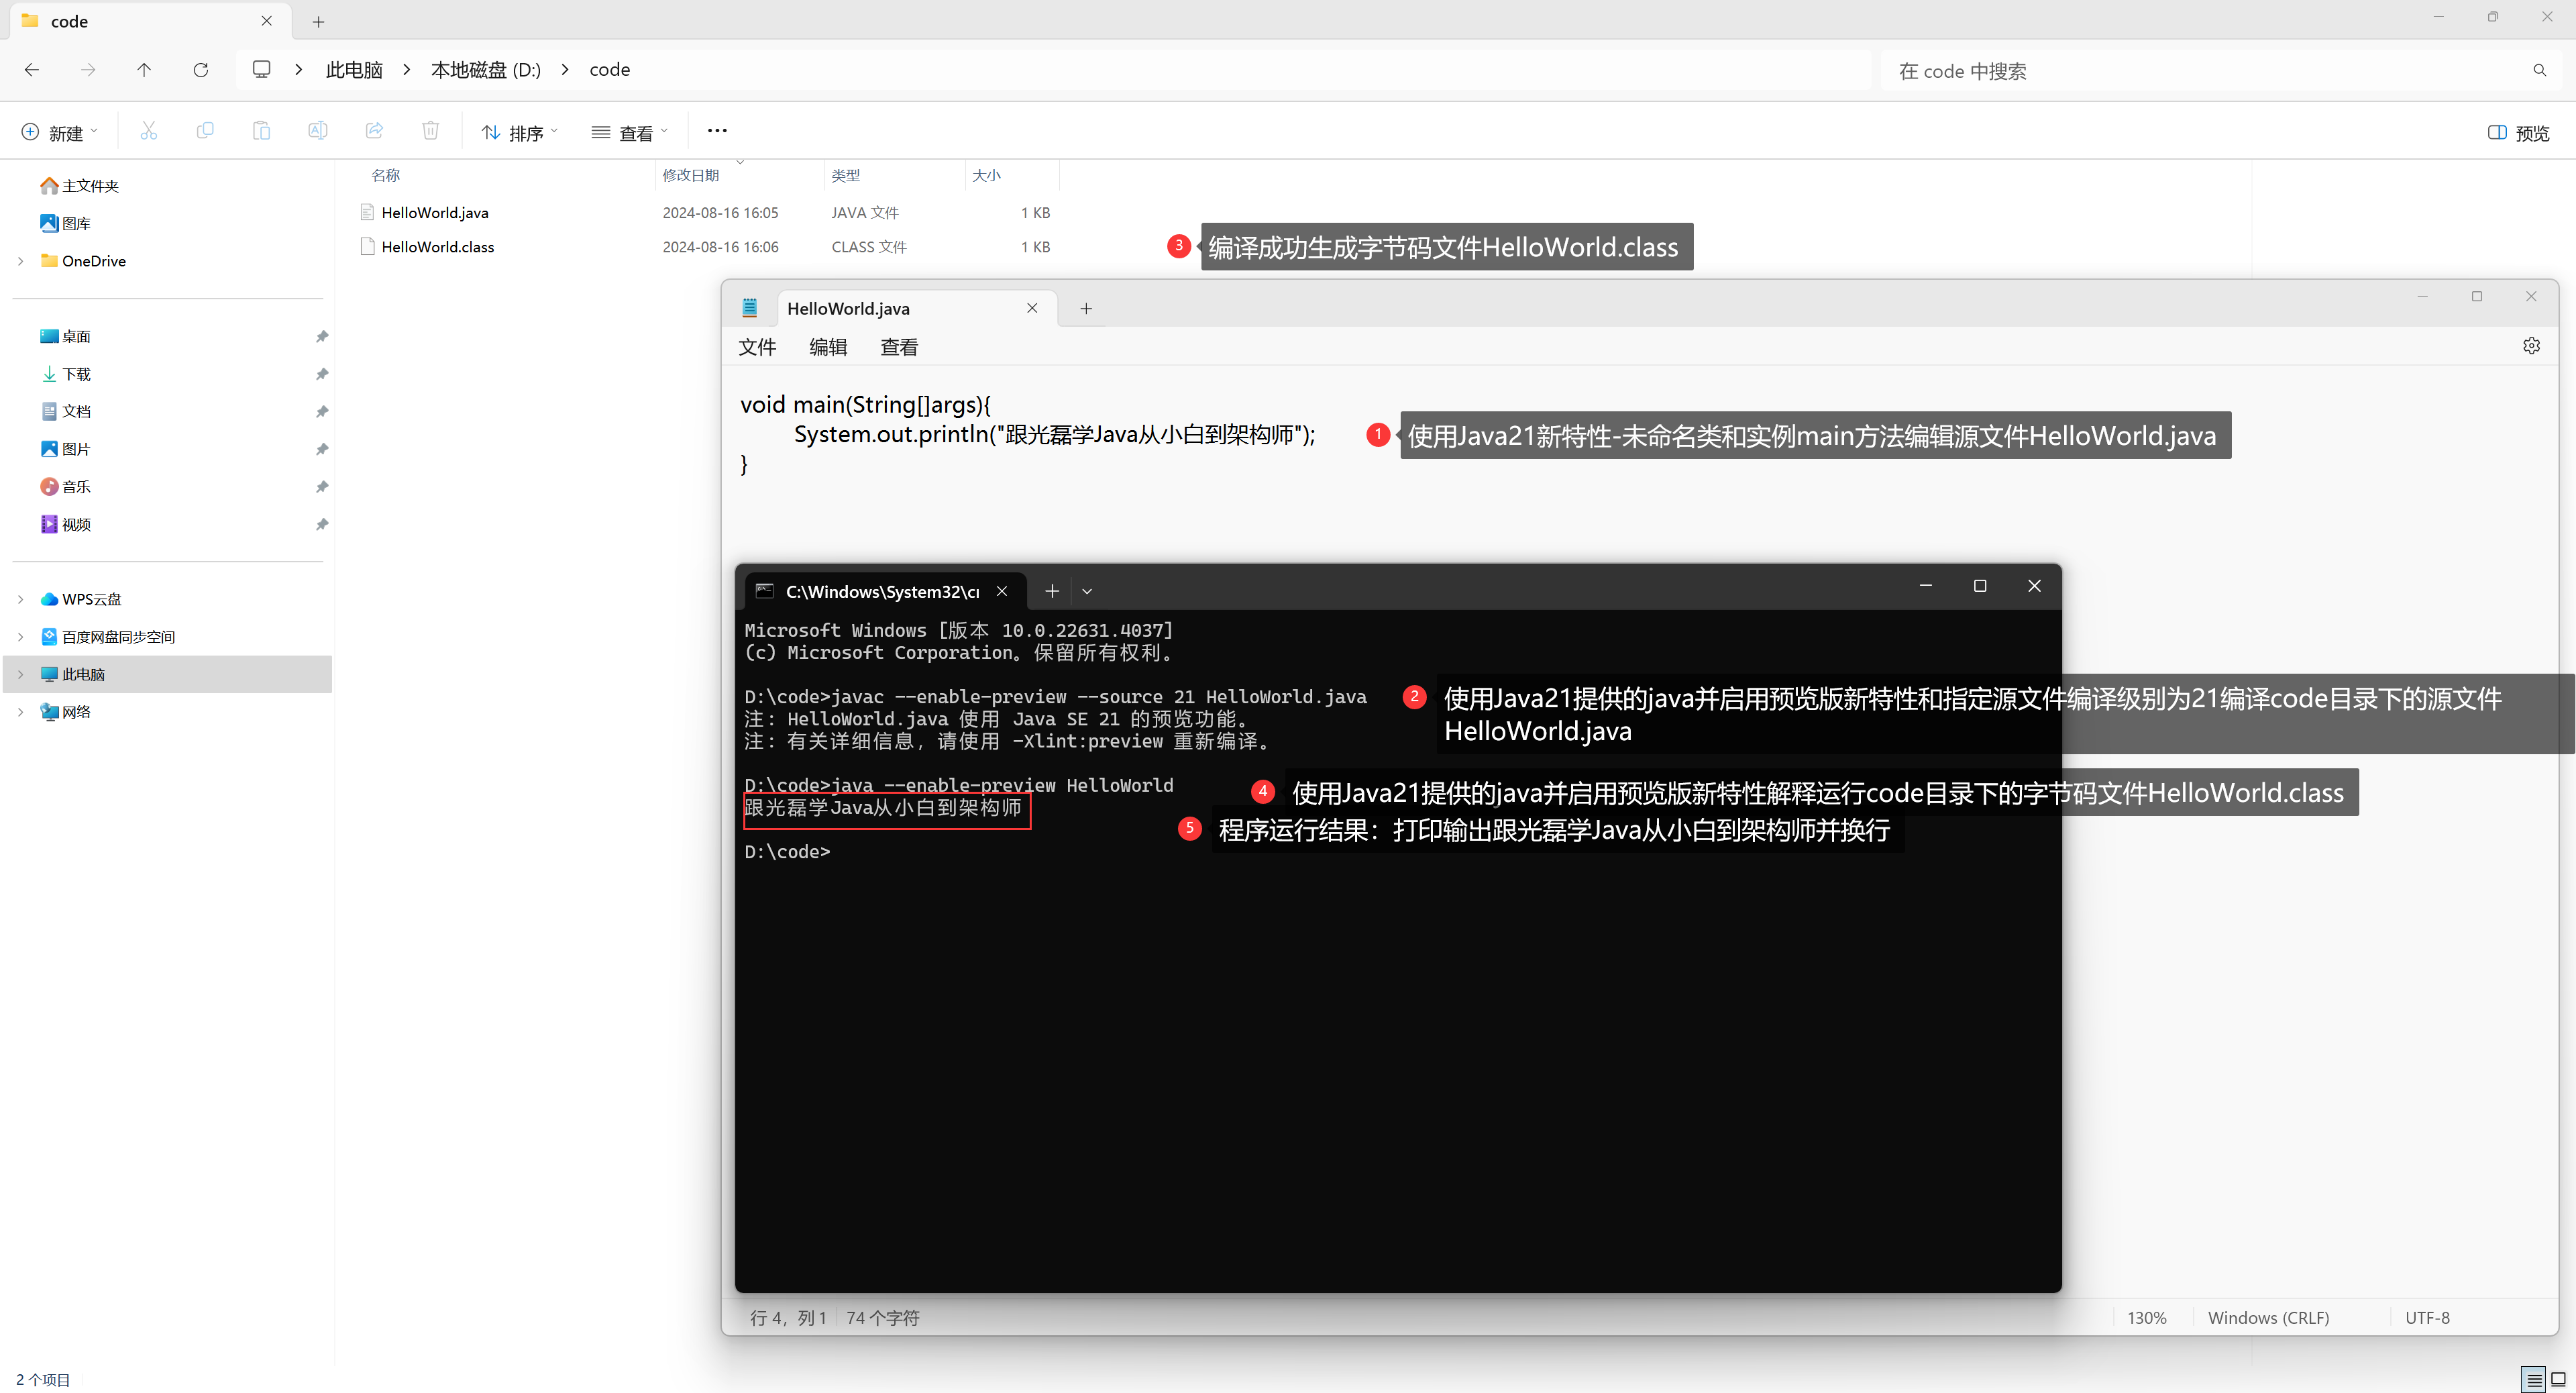Click the 新建 new item button
The image size is (2576, 1393).
coord(59,133)
